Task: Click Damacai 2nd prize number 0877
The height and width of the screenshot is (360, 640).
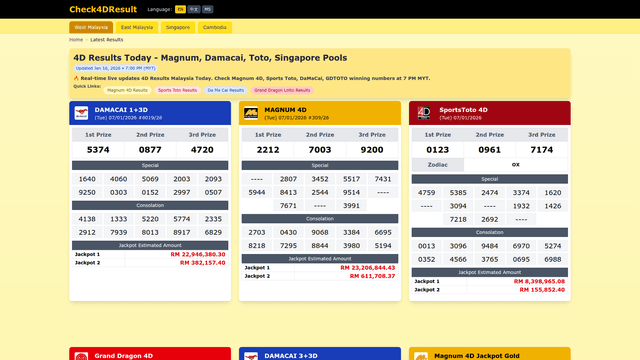Action: pos(150,150)
